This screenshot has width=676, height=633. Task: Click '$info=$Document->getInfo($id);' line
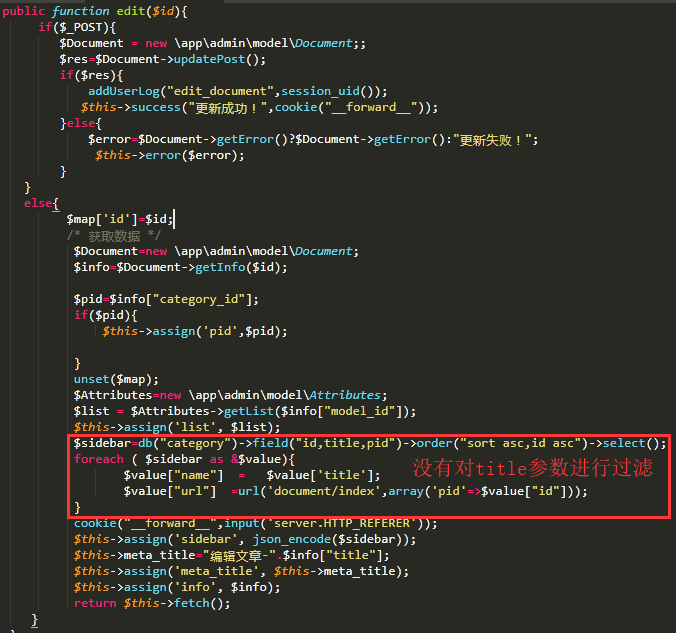180,267
